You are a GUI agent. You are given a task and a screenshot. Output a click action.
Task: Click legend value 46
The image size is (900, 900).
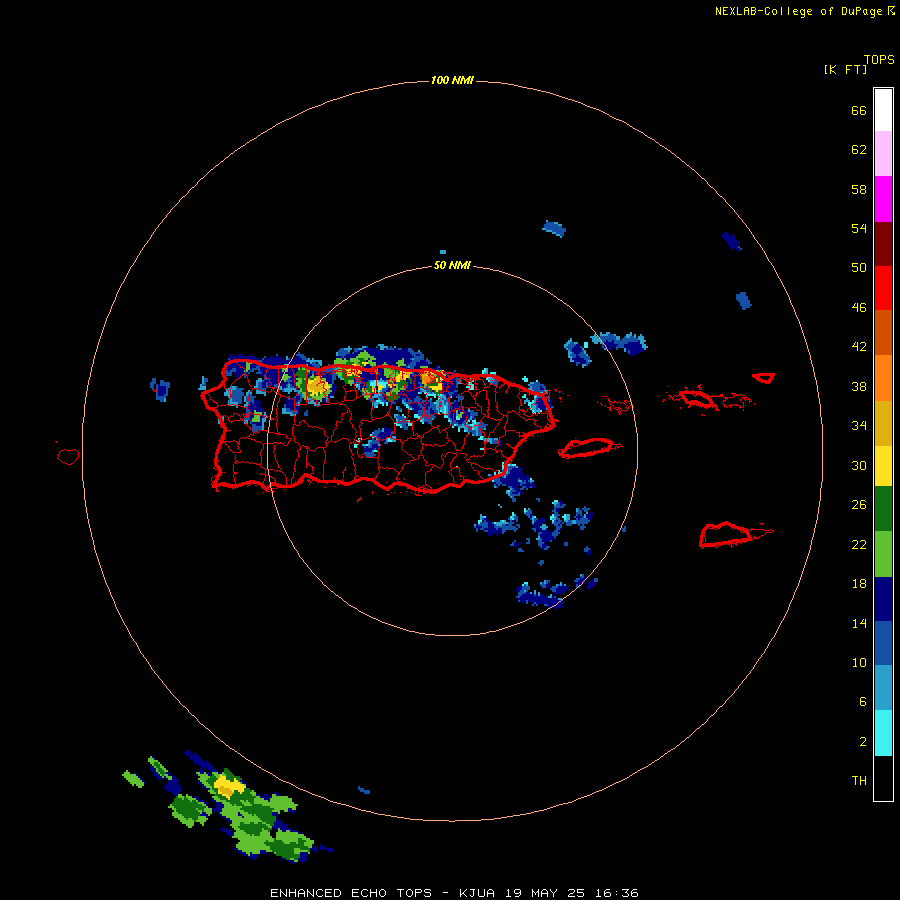coord(859,307)
